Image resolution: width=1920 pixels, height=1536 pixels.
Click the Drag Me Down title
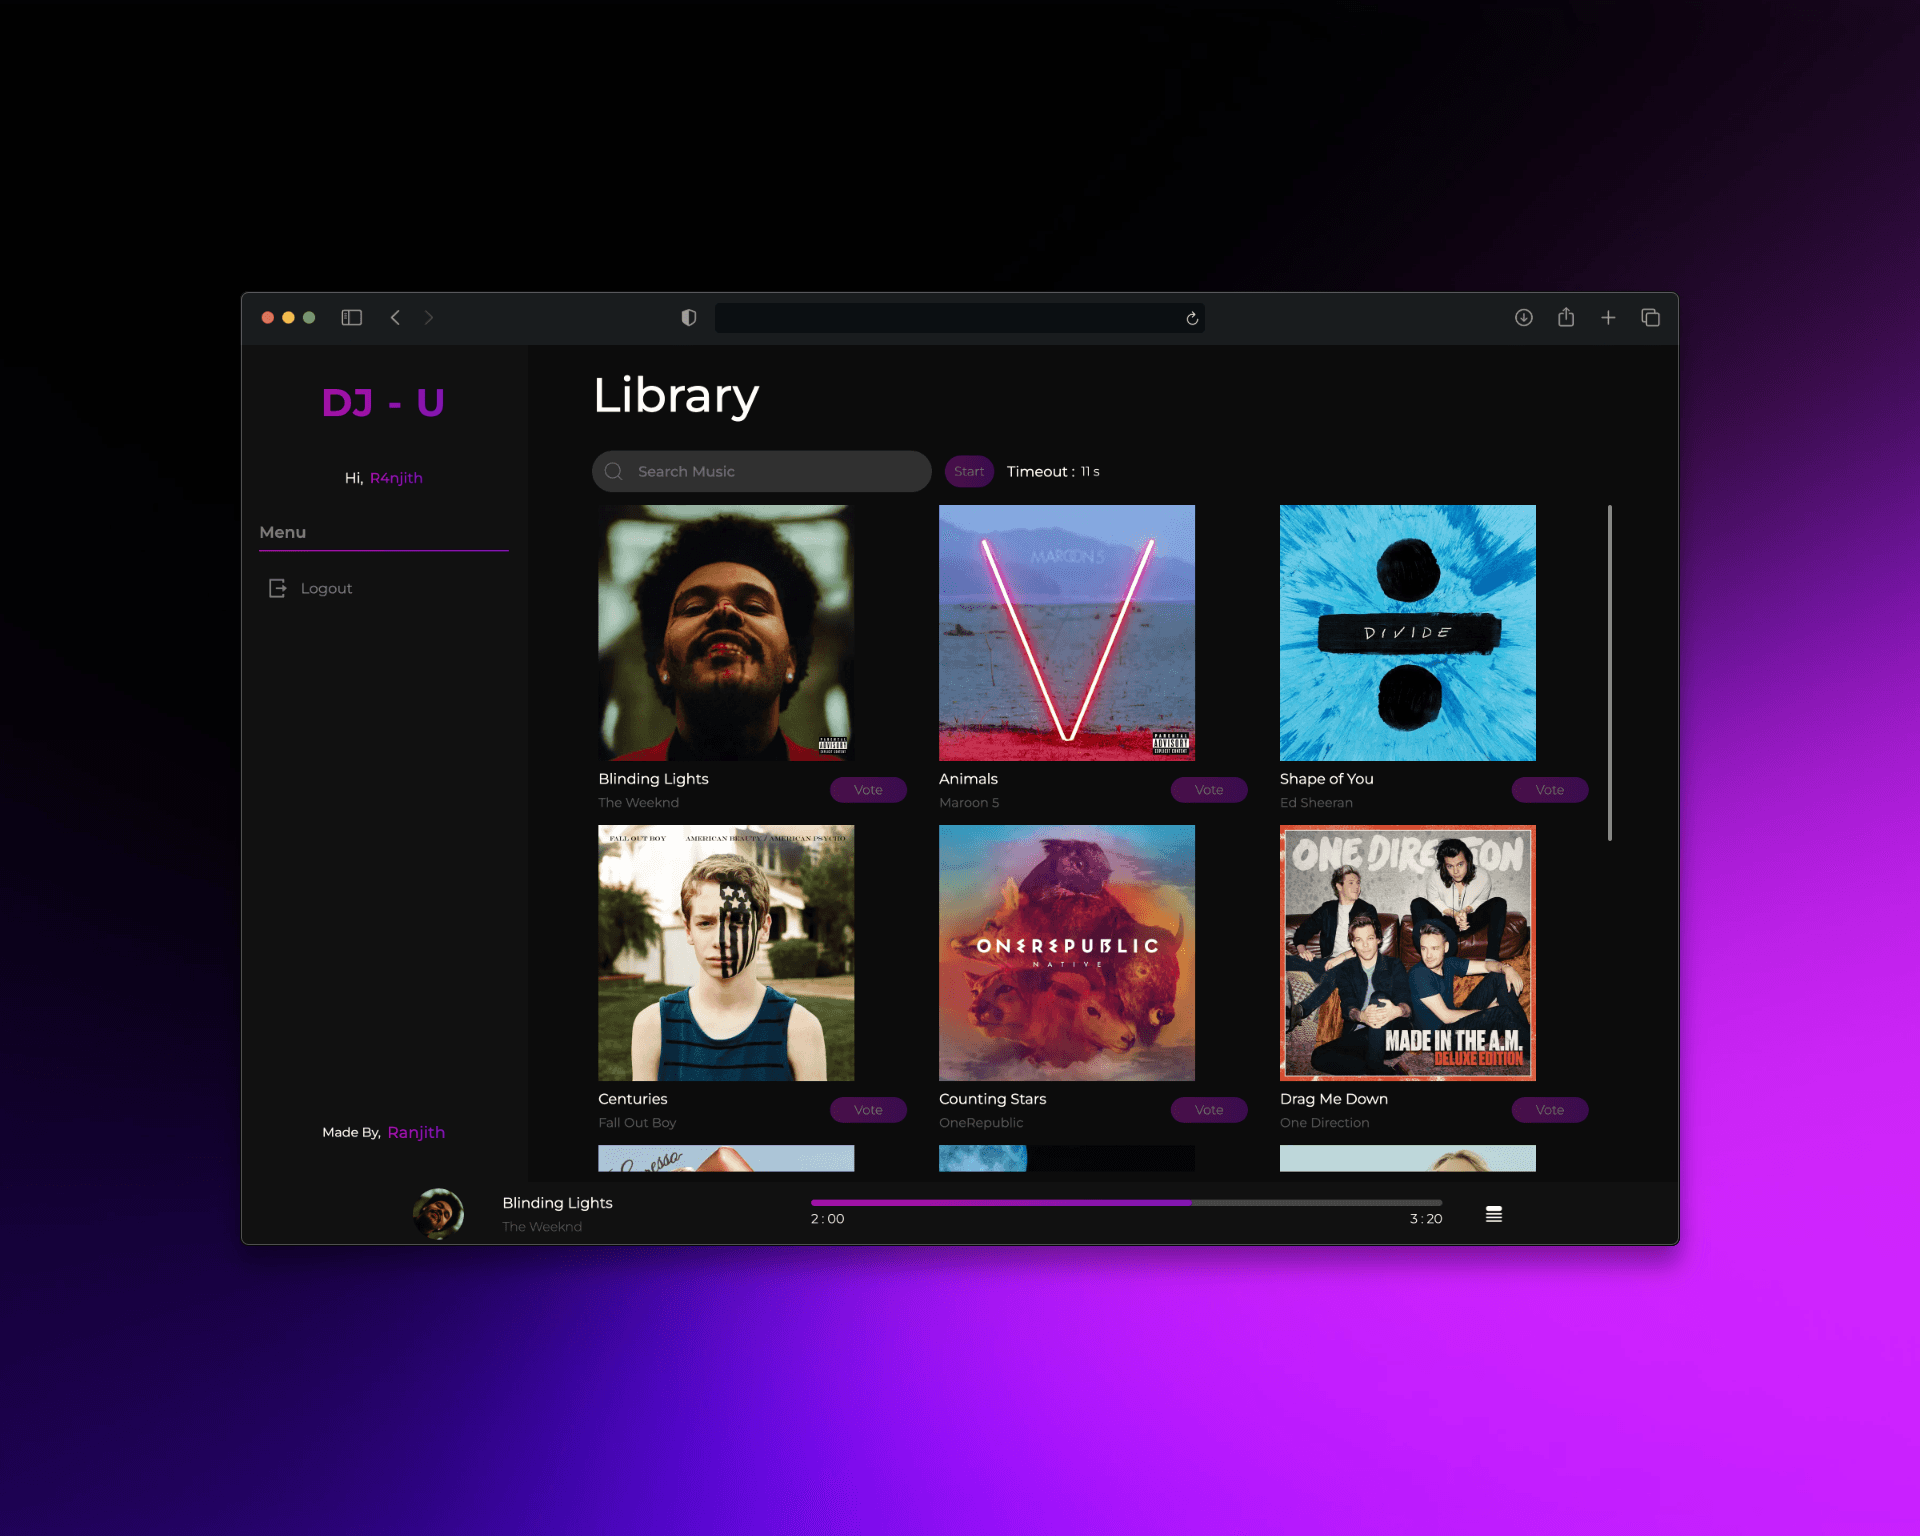pos(1334,1099)
